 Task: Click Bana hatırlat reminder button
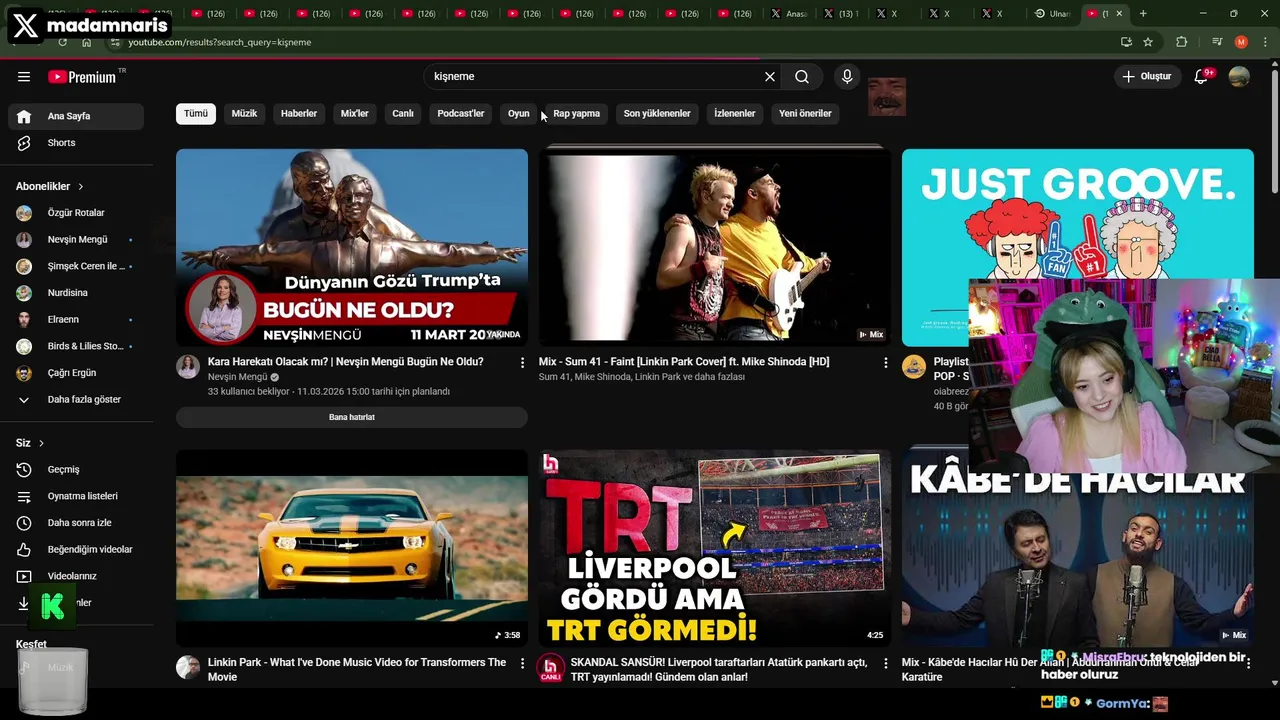352,417
